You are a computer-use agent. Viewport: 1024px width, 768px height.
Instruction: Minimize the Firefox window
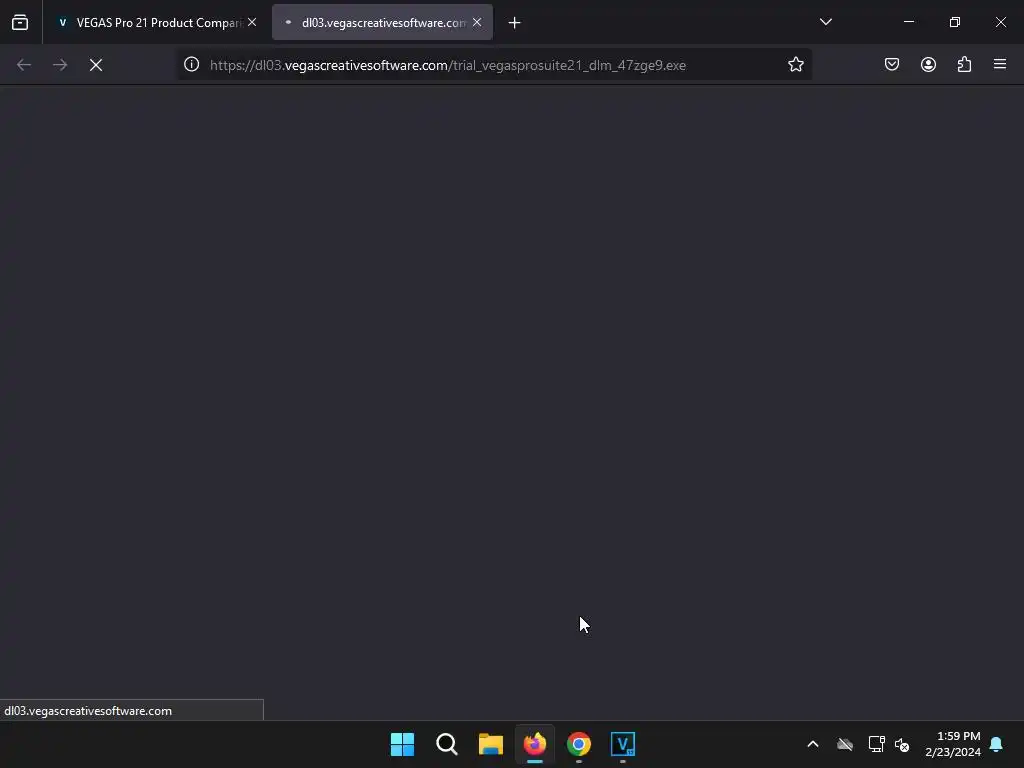pyautogui.click(x=908, y=22)
